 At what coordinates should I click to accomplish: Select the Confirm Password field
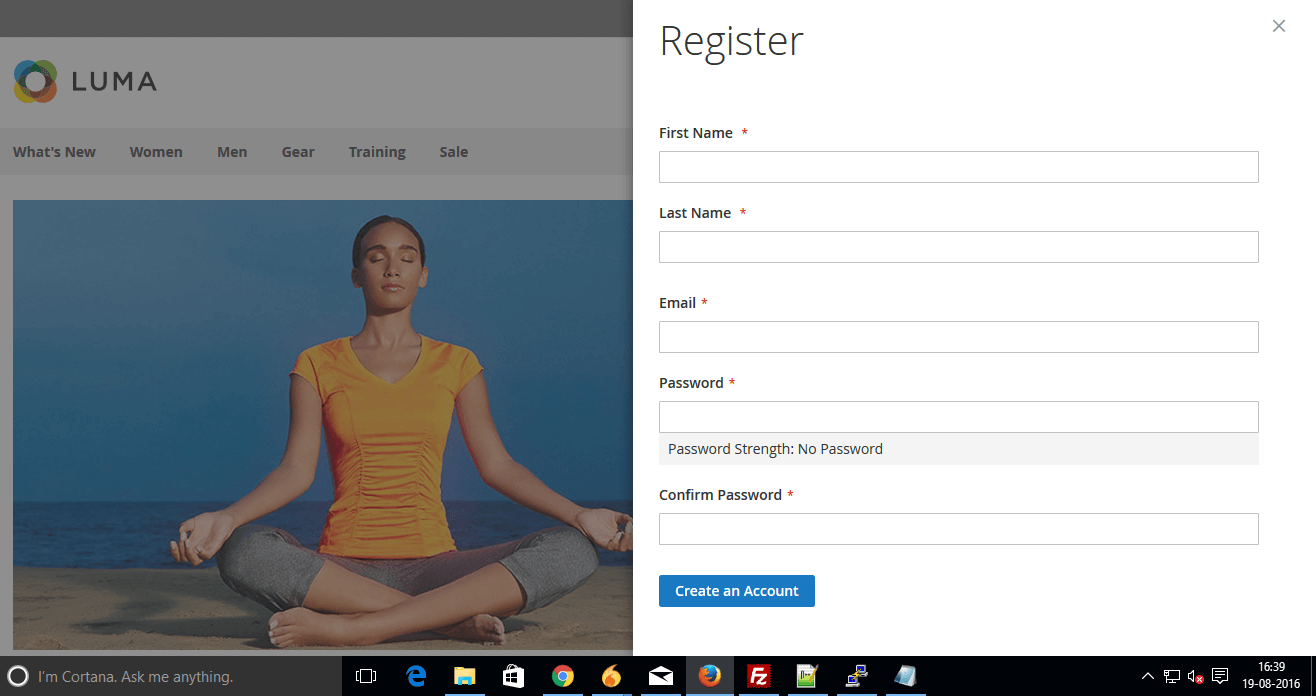point(958,529)
